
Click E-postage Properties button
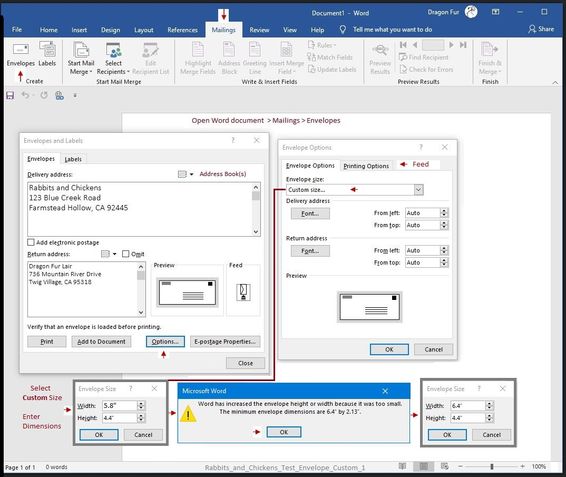coord(225,342)
